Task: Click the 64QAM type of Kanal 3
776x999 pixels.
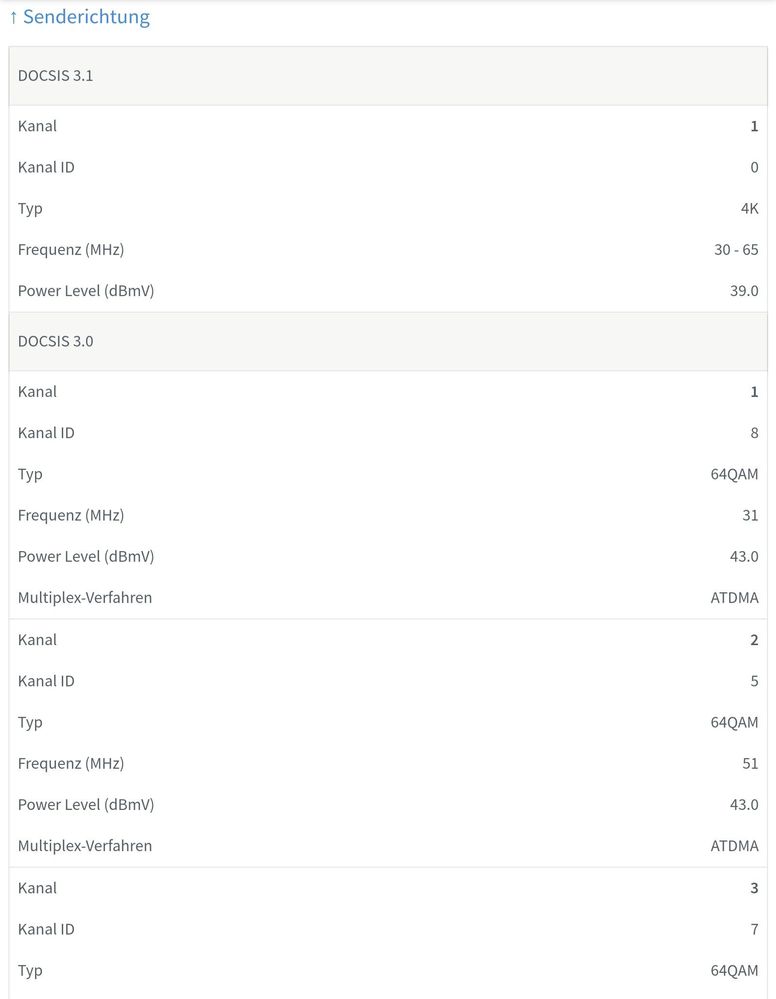Action: (x=734, y=970)
